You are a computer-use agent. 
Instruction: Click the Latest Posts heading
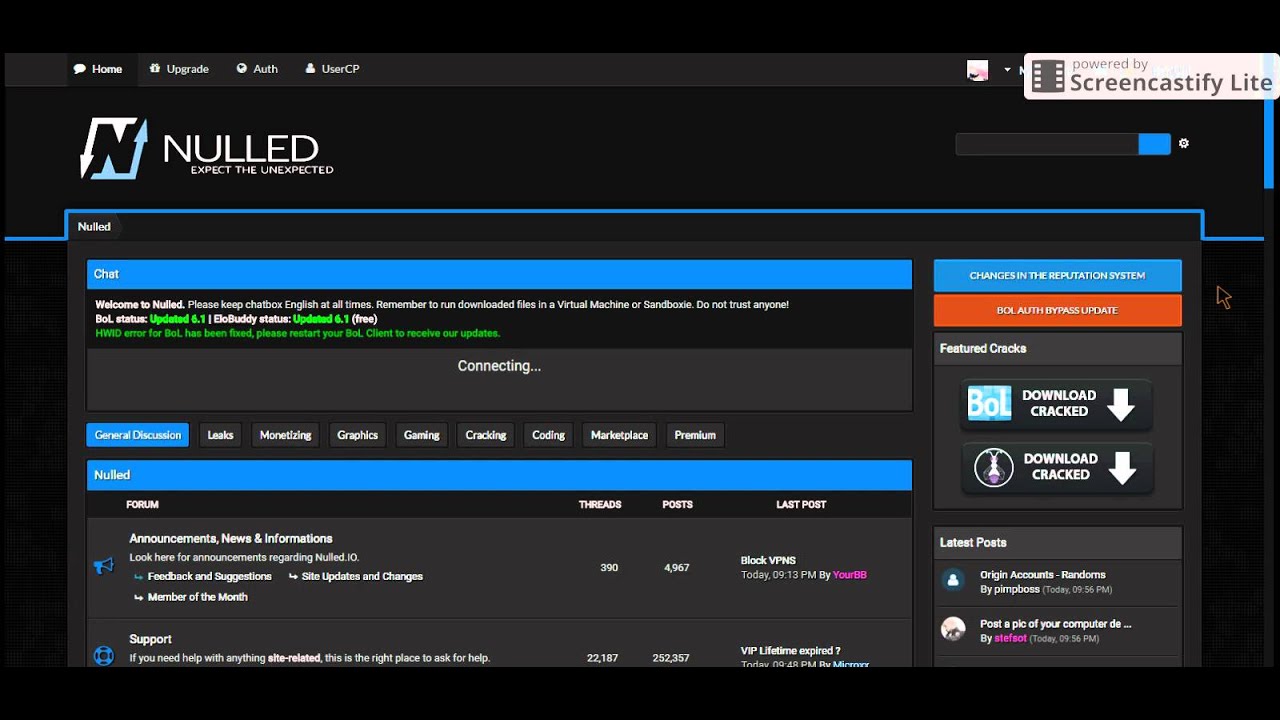[x=973, y=543]
